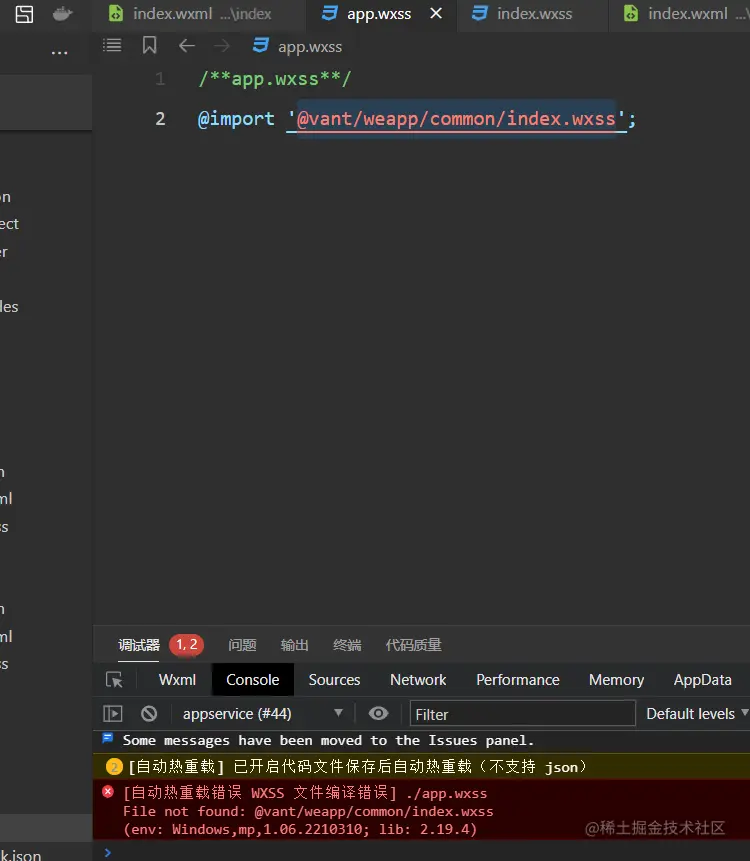This screenshot has height=861, width=750.
Task: Switch to Memory devtools tab
Action: [x=616, y=680]
